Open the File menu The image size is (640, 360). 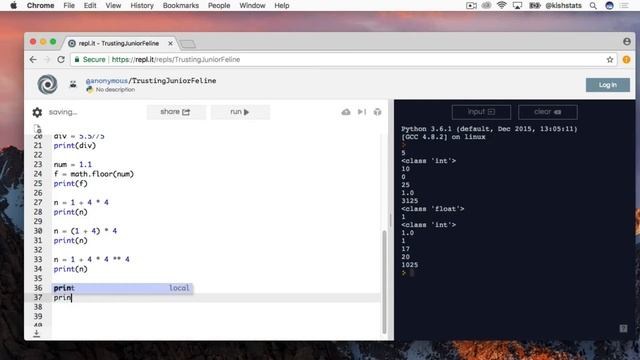click(69, 5)
